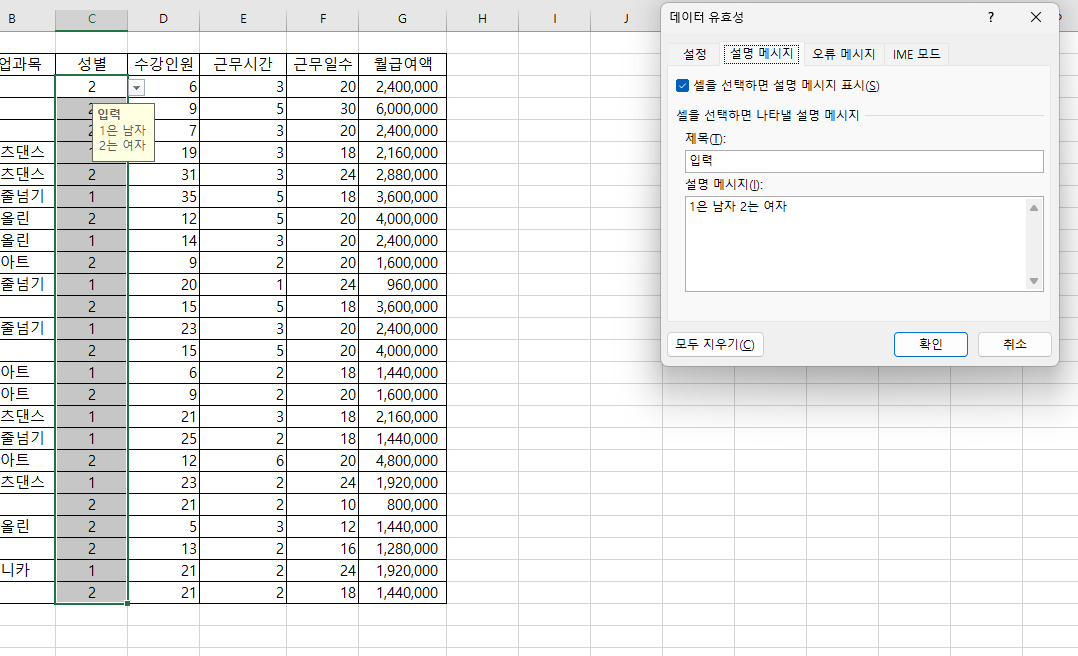Select column C header

pos(91,19)
